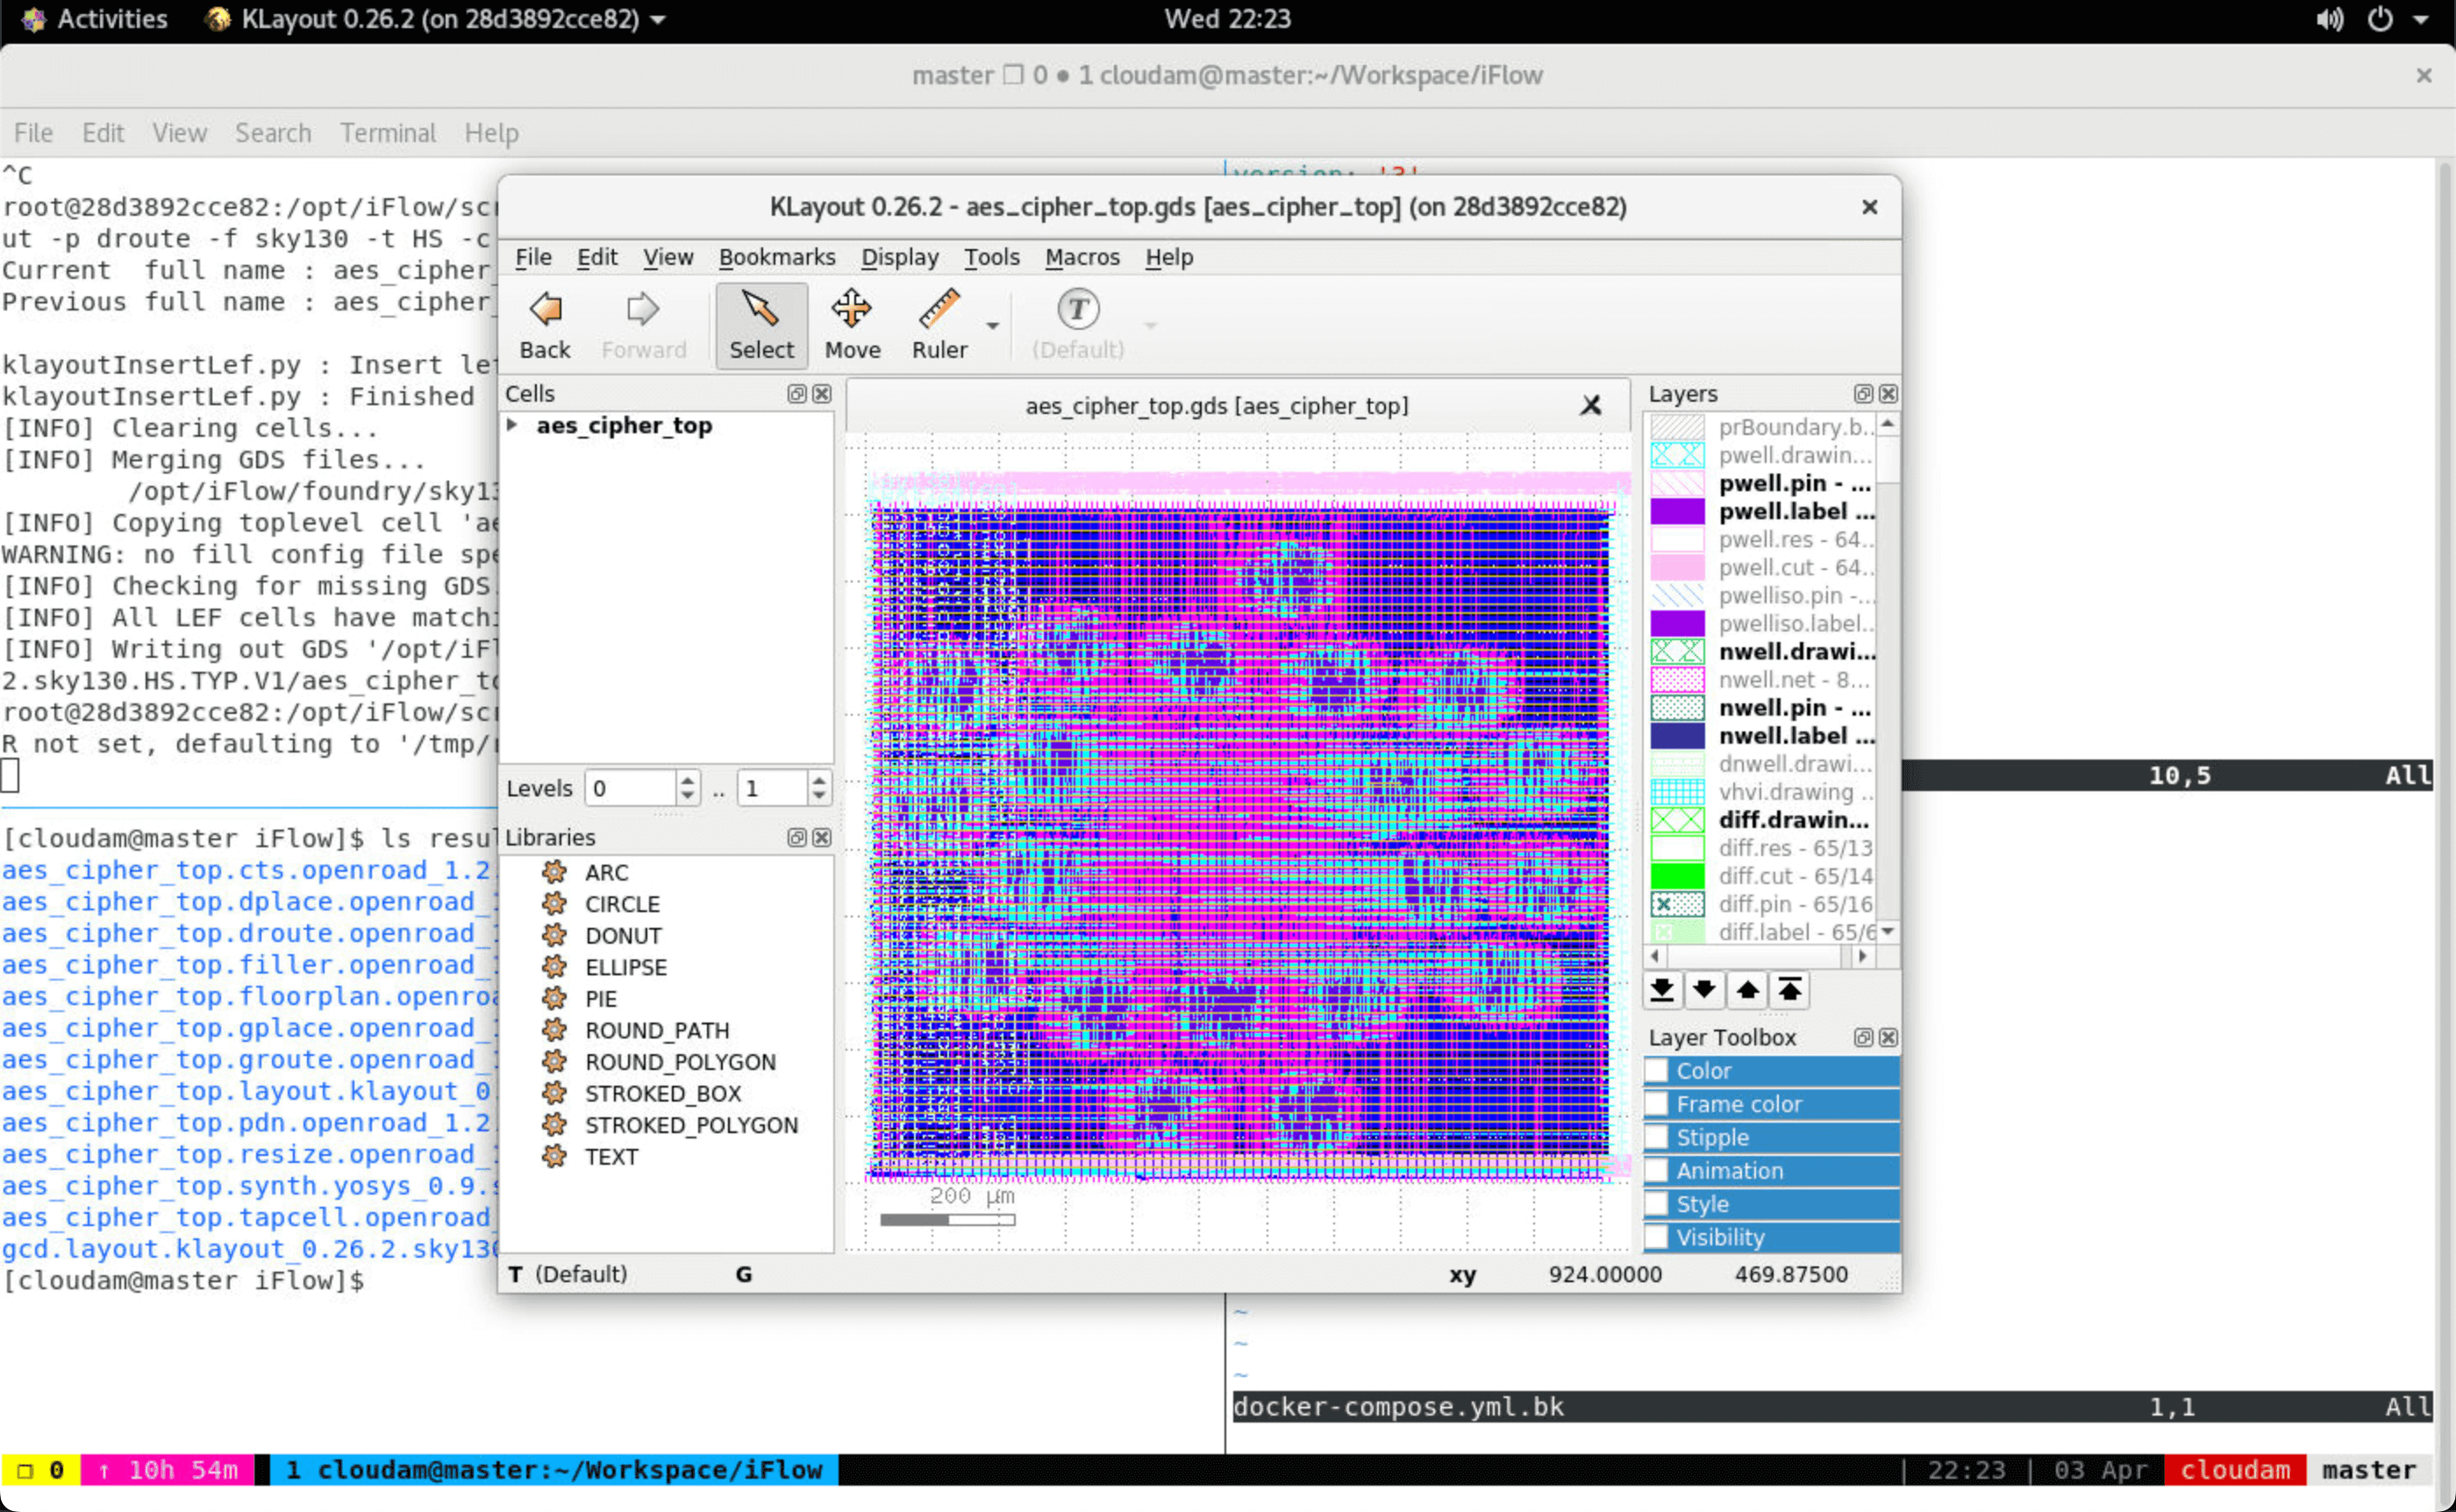Select the CIRCLE library item

(622, 905)
